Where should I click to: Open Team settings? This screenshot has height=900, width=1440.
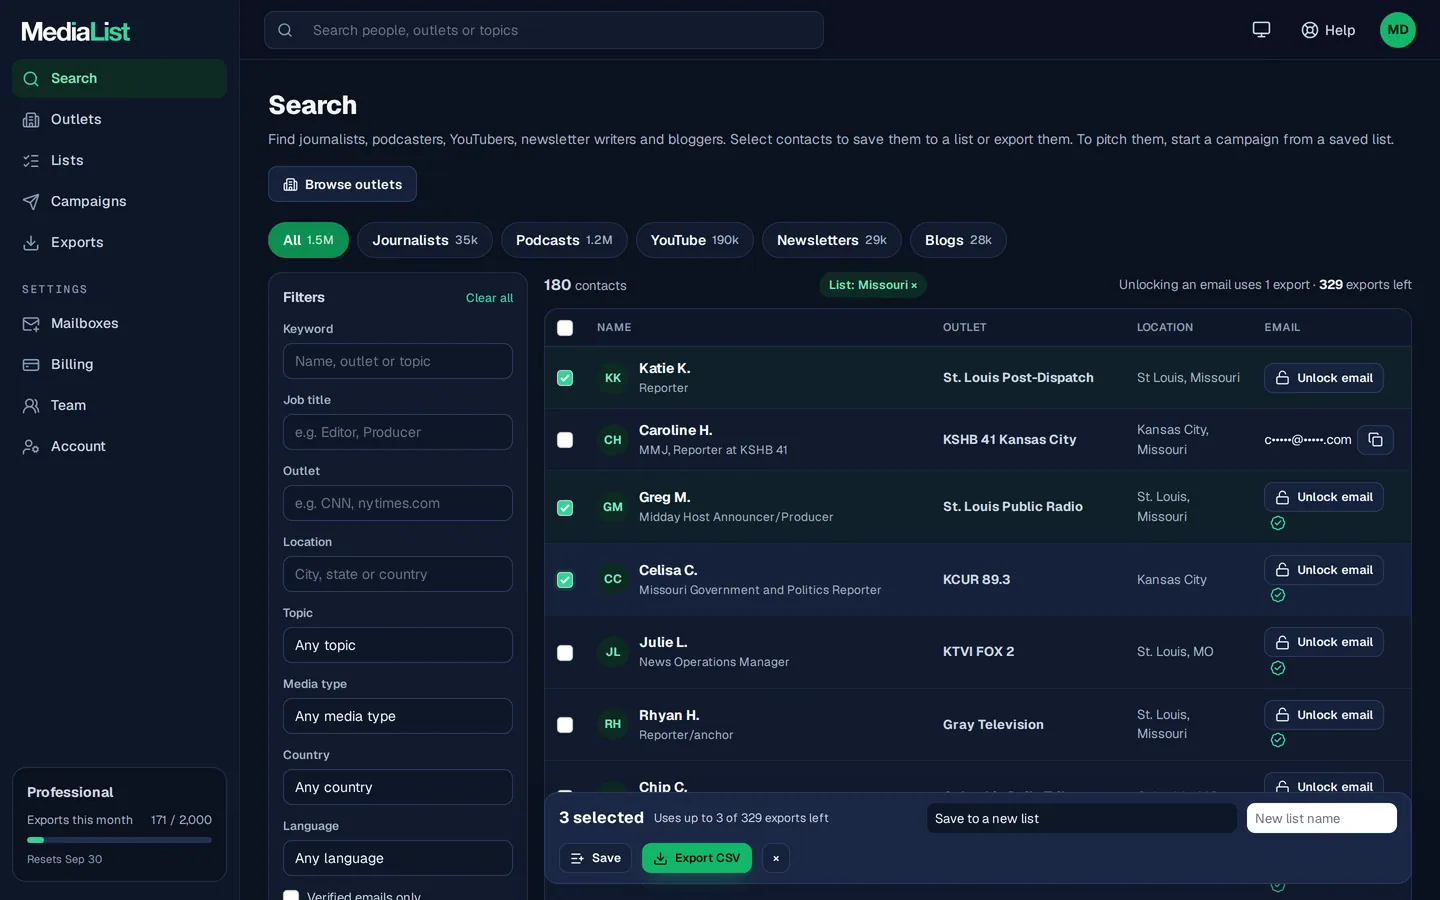(x=119, y=405)
